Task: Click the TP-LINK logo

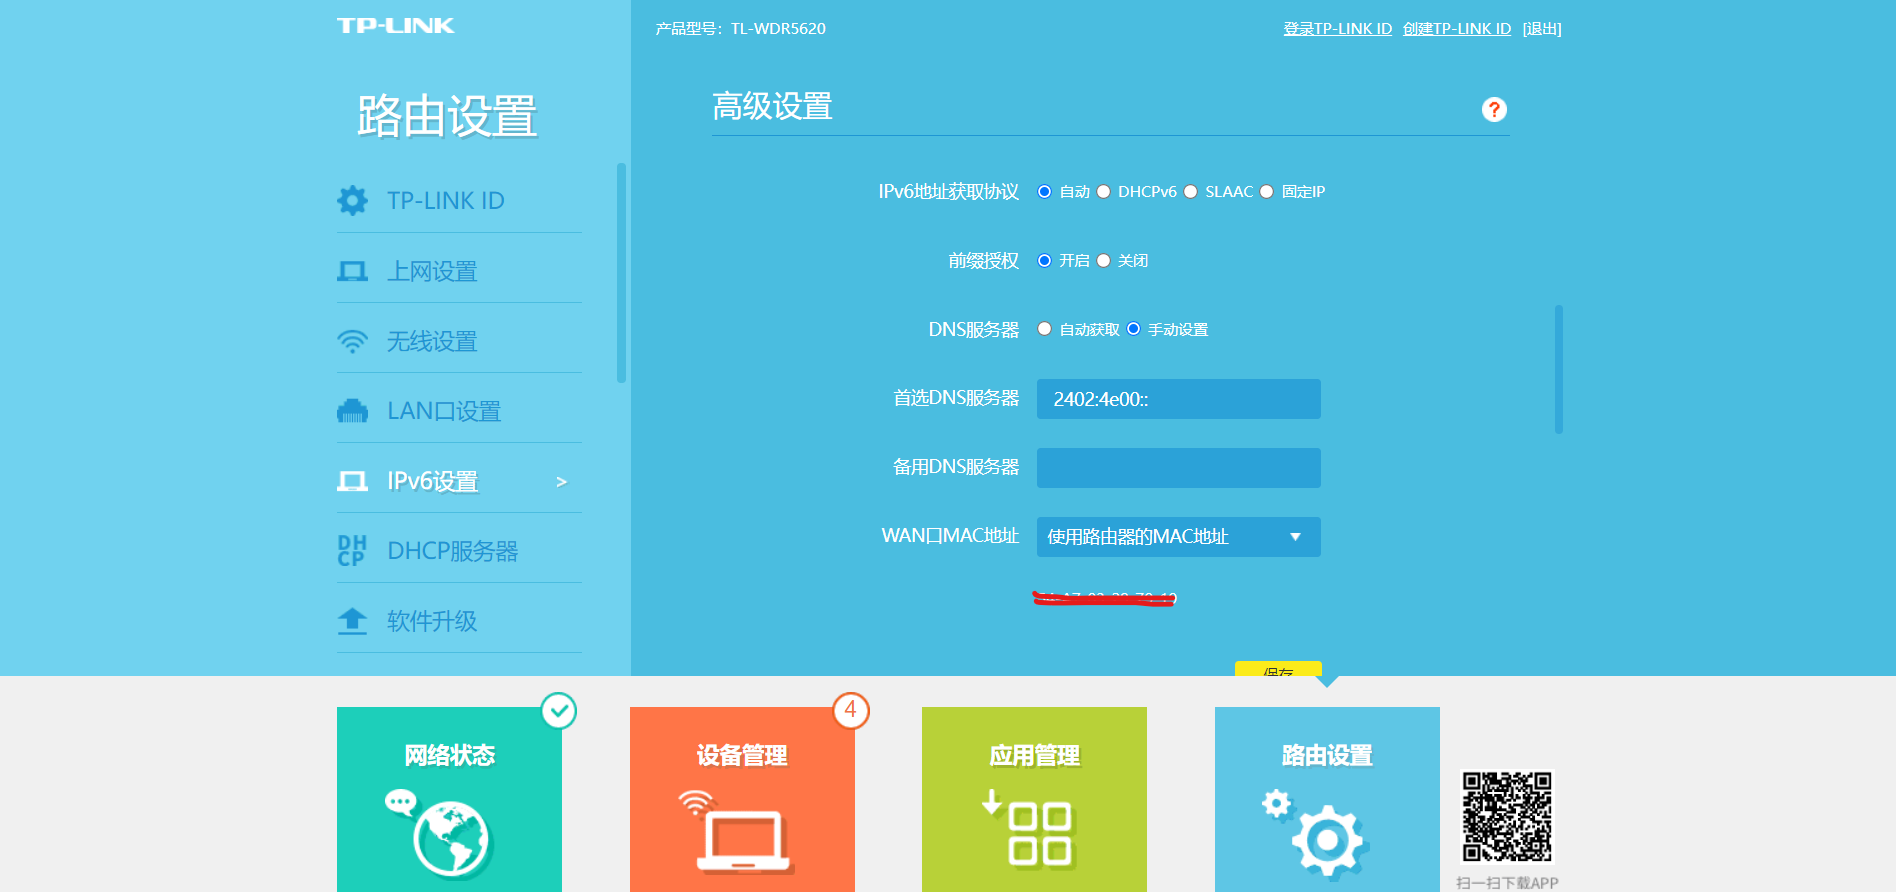Action: (x=396, y=26)
